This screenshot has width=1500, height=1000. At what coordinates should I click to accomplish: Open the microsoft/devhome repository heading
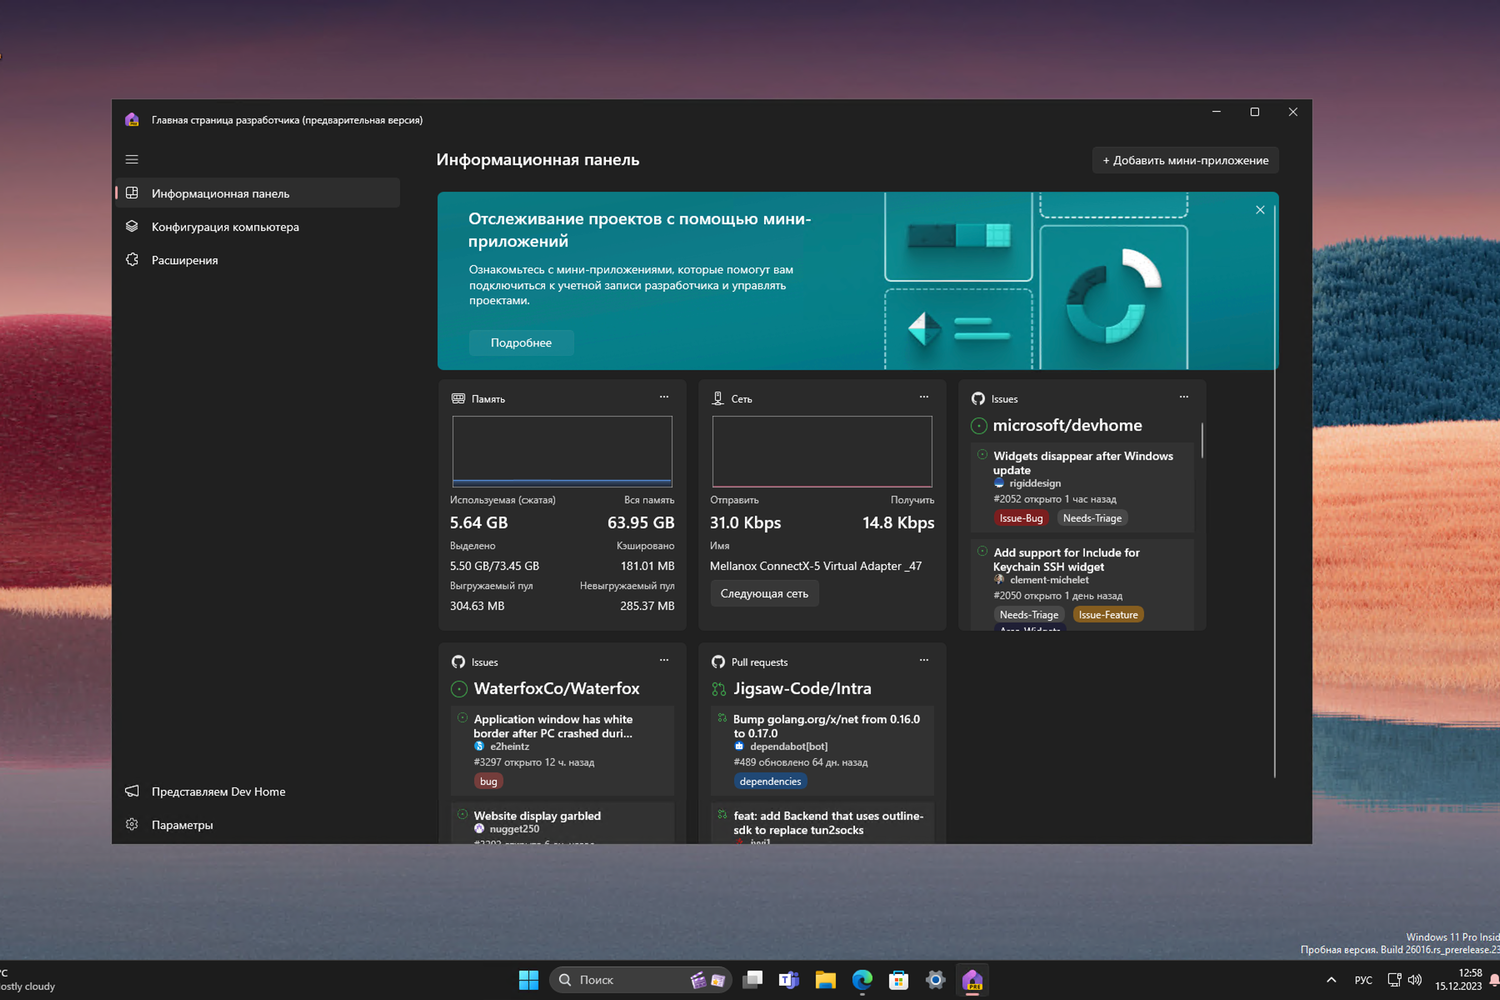pyautogui.click(x=1067, y=425)
